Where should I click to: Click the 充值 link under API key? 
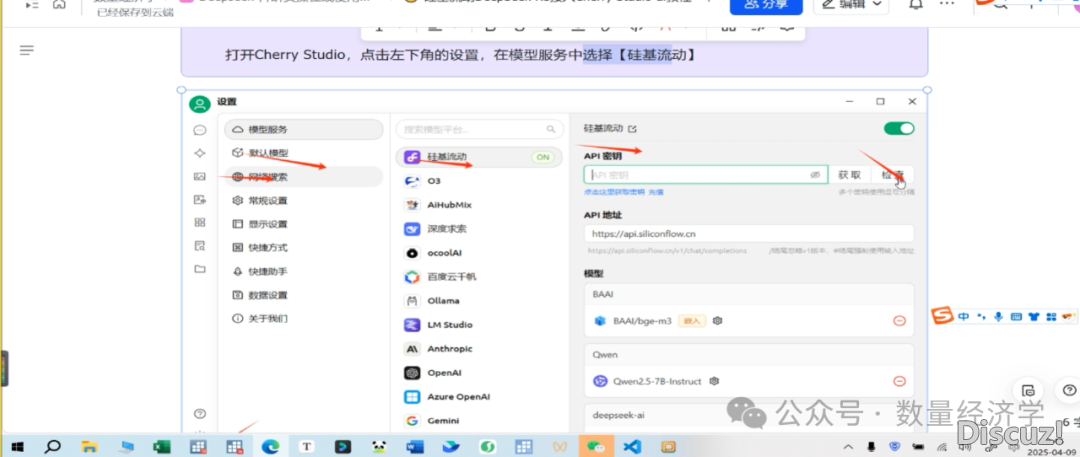coord(656,192)
